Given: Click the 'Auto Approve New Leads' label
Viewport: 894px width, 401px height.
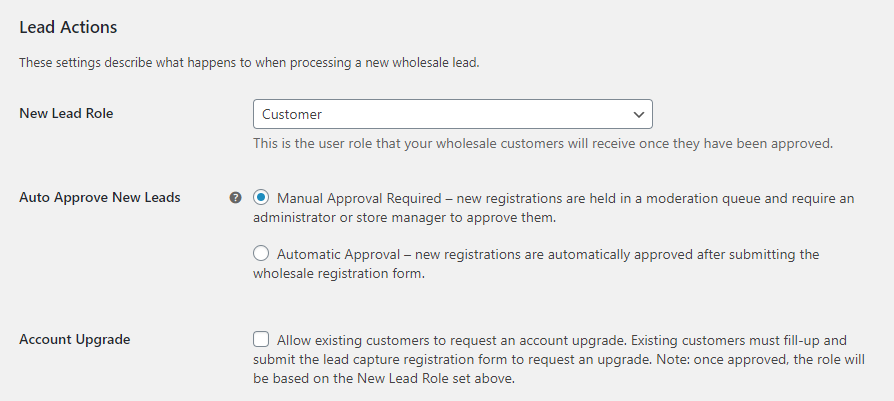Looking at the screenshot, I should (x=100, y=198).
